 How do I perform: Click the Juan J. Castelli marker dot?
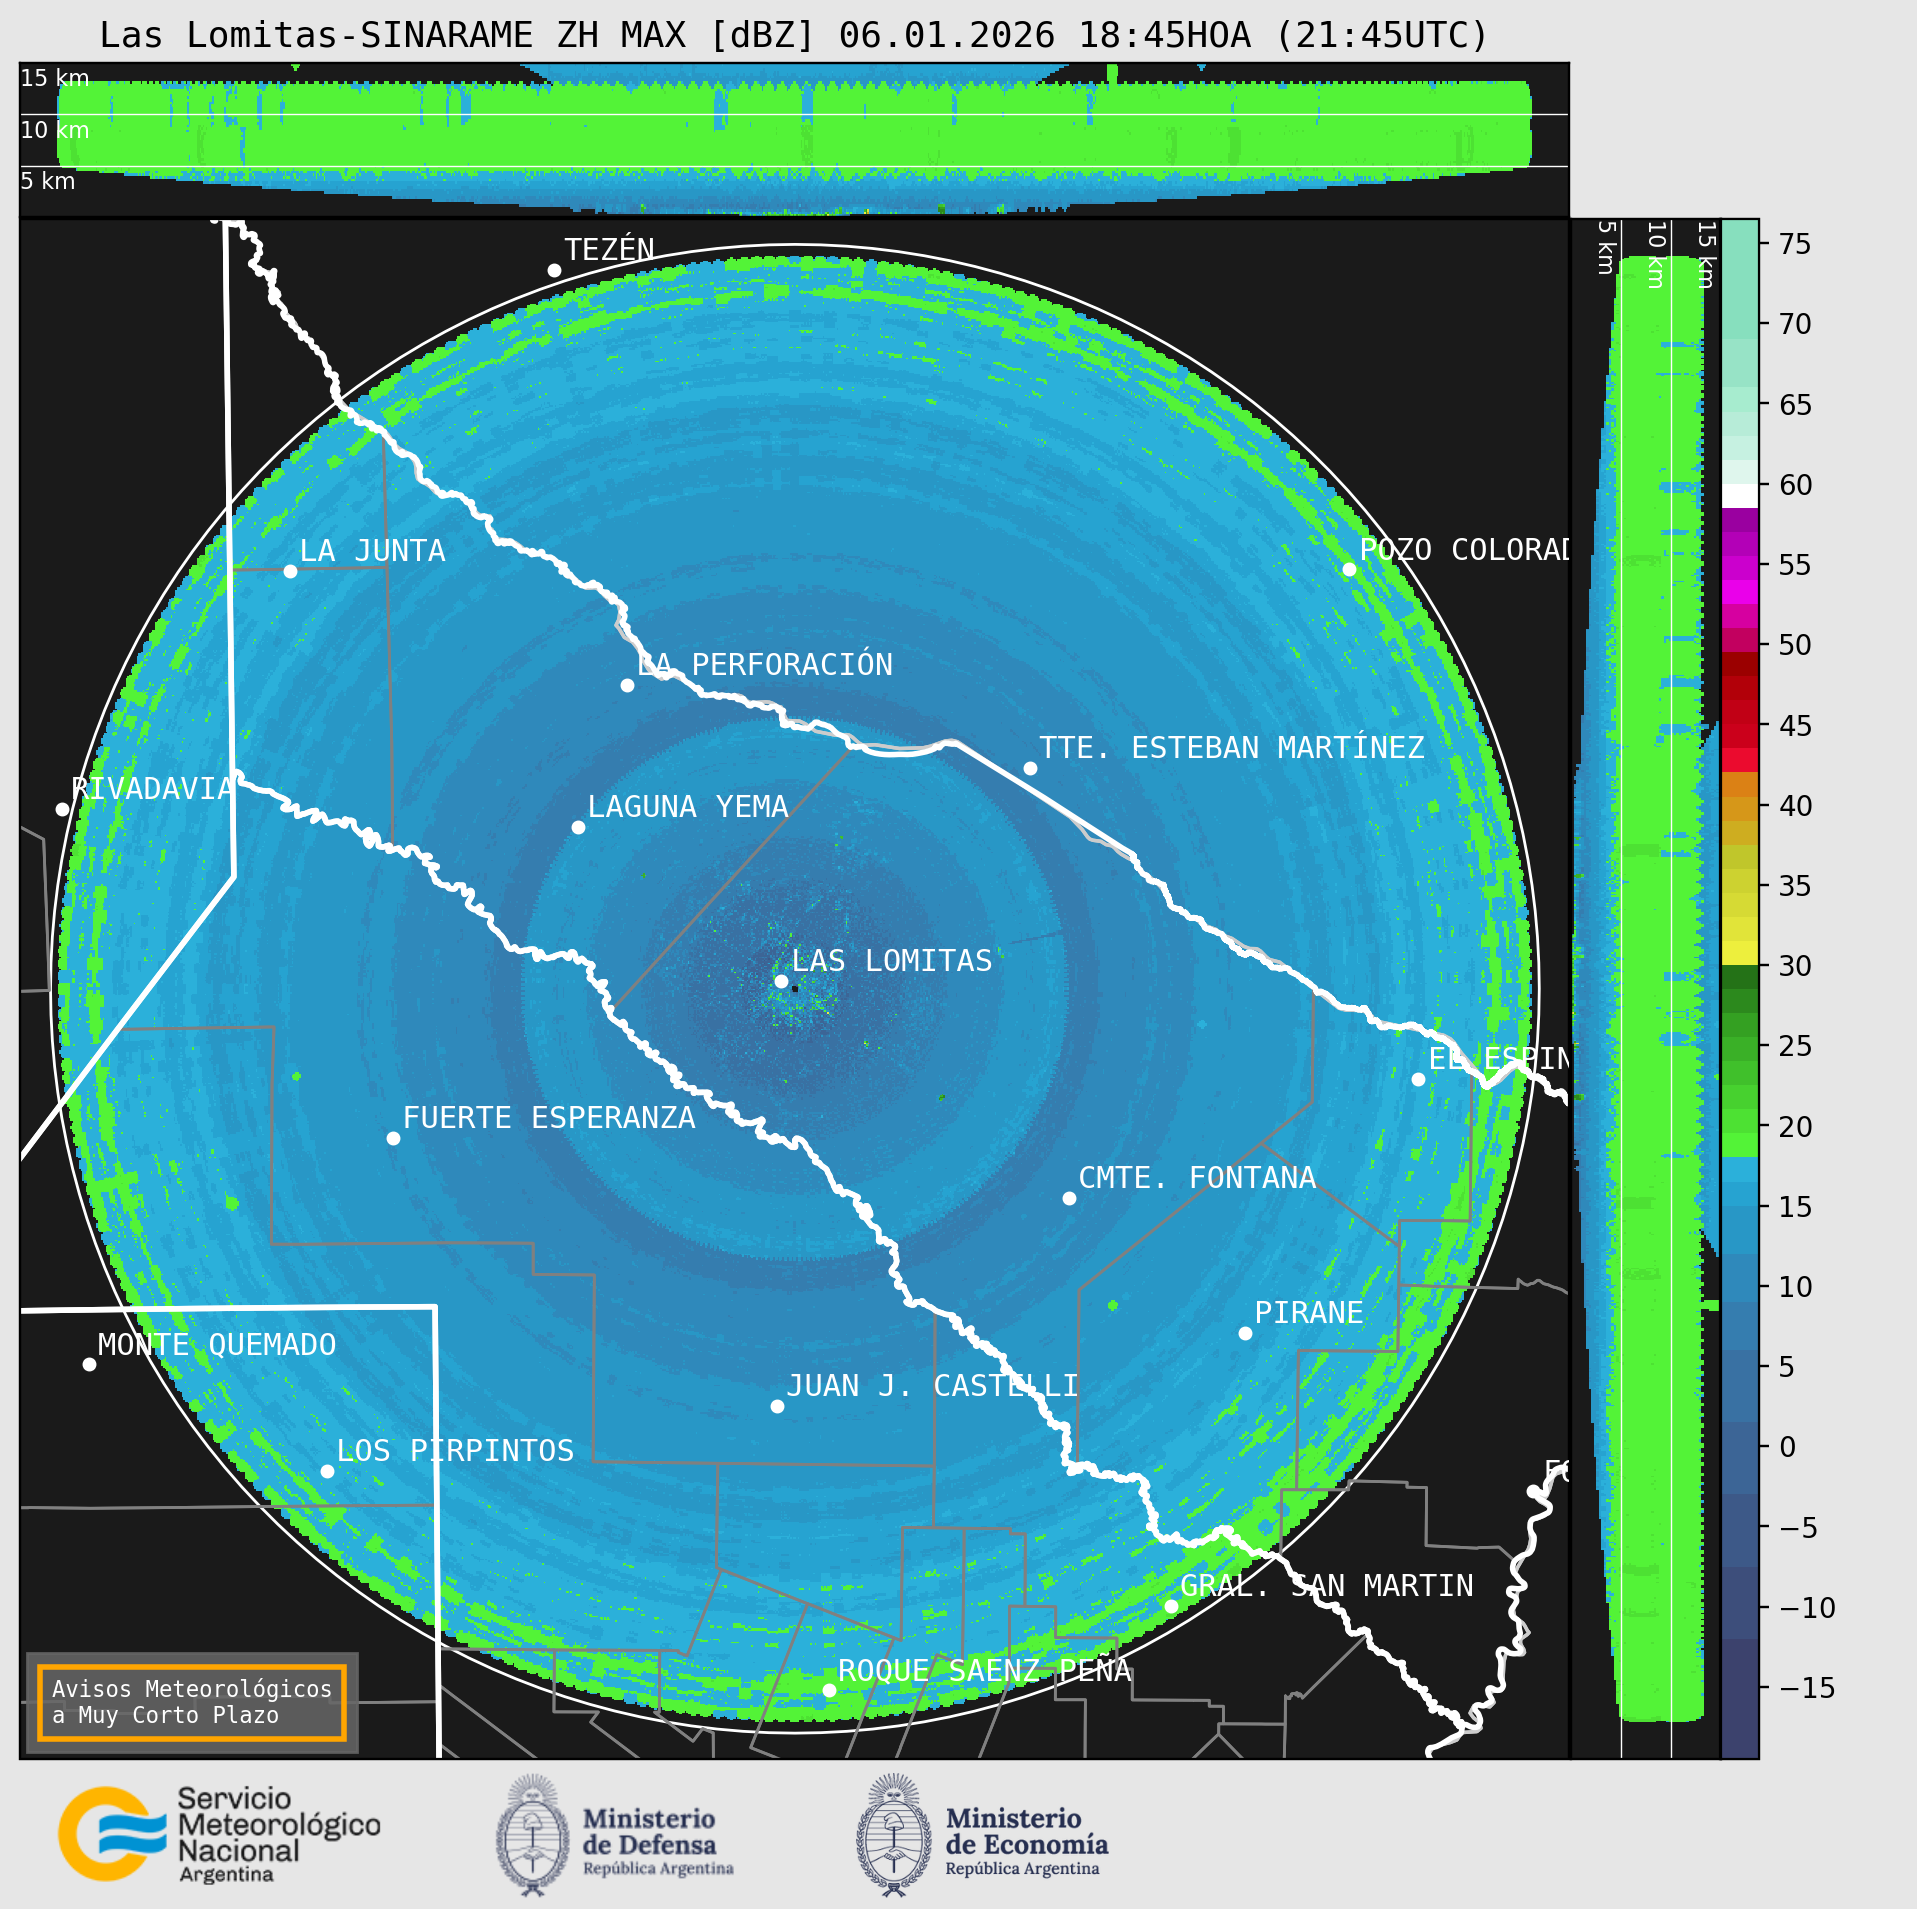coord(777,1406)
